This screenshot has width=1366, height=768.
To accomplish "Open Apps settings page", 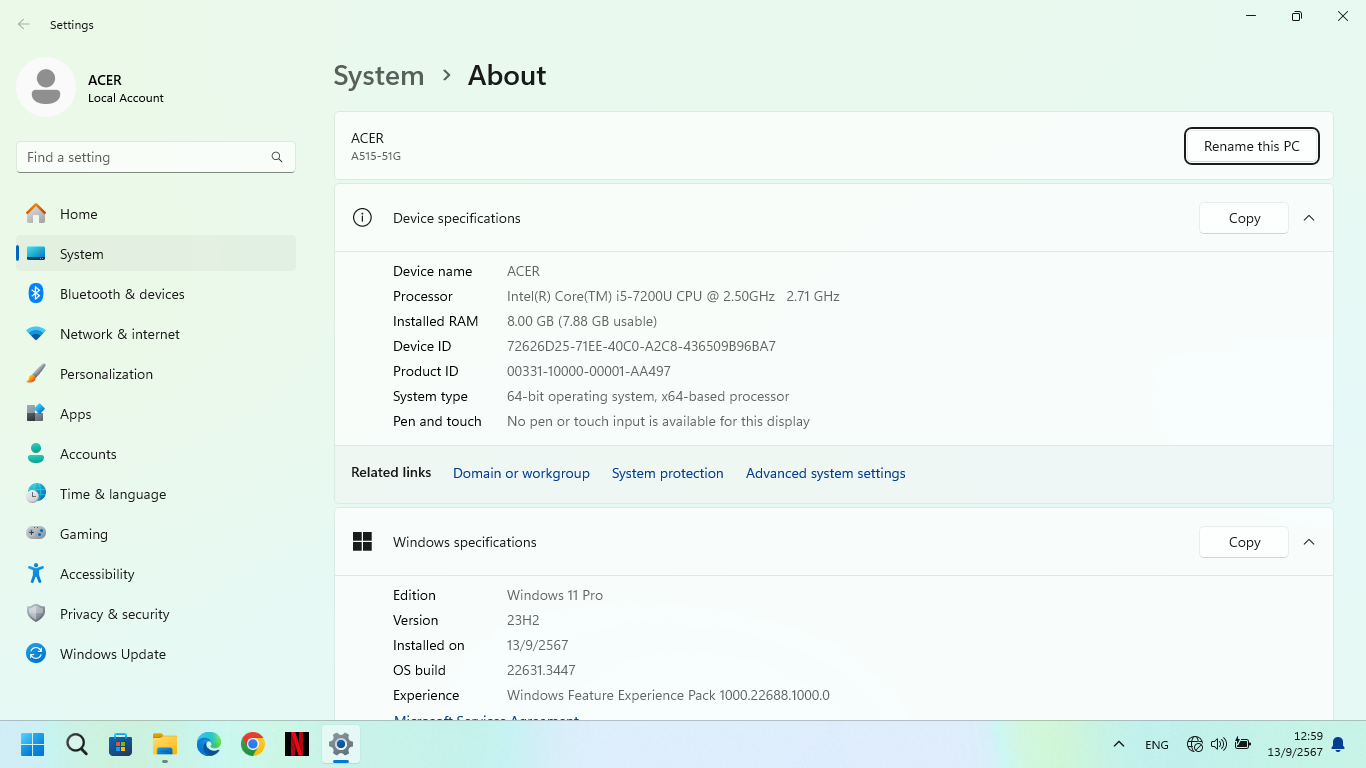I will 156,414.
